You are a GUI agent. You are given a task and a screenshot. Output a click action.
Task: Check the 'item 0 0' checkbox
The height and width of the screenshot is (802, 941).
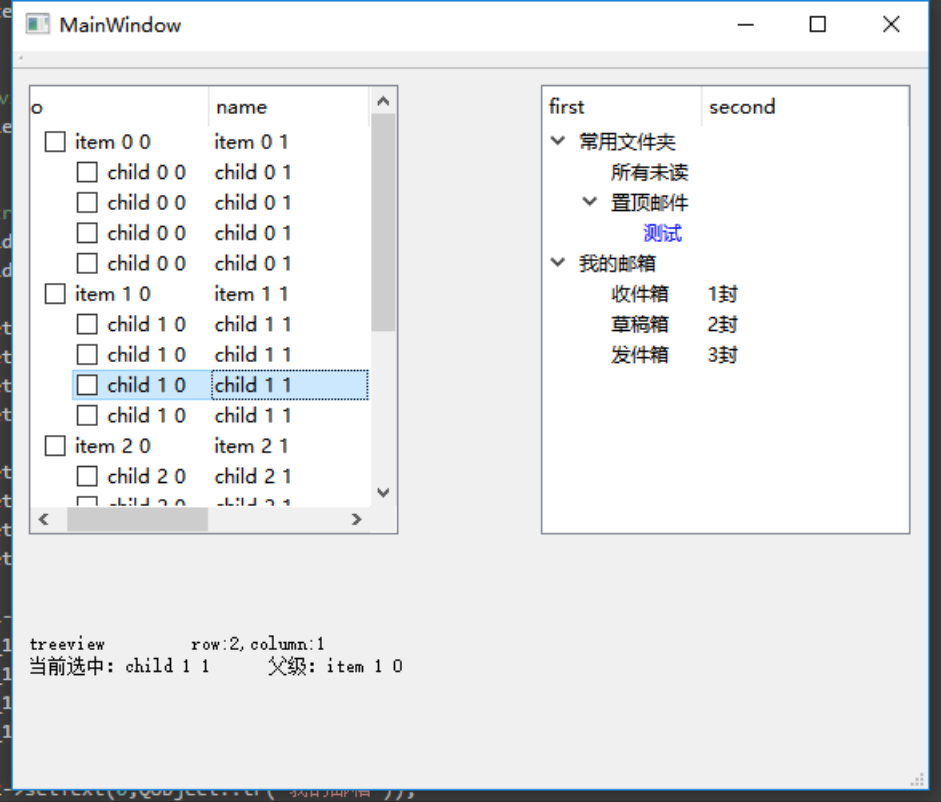pyautogui.click(x=55, y=142)
